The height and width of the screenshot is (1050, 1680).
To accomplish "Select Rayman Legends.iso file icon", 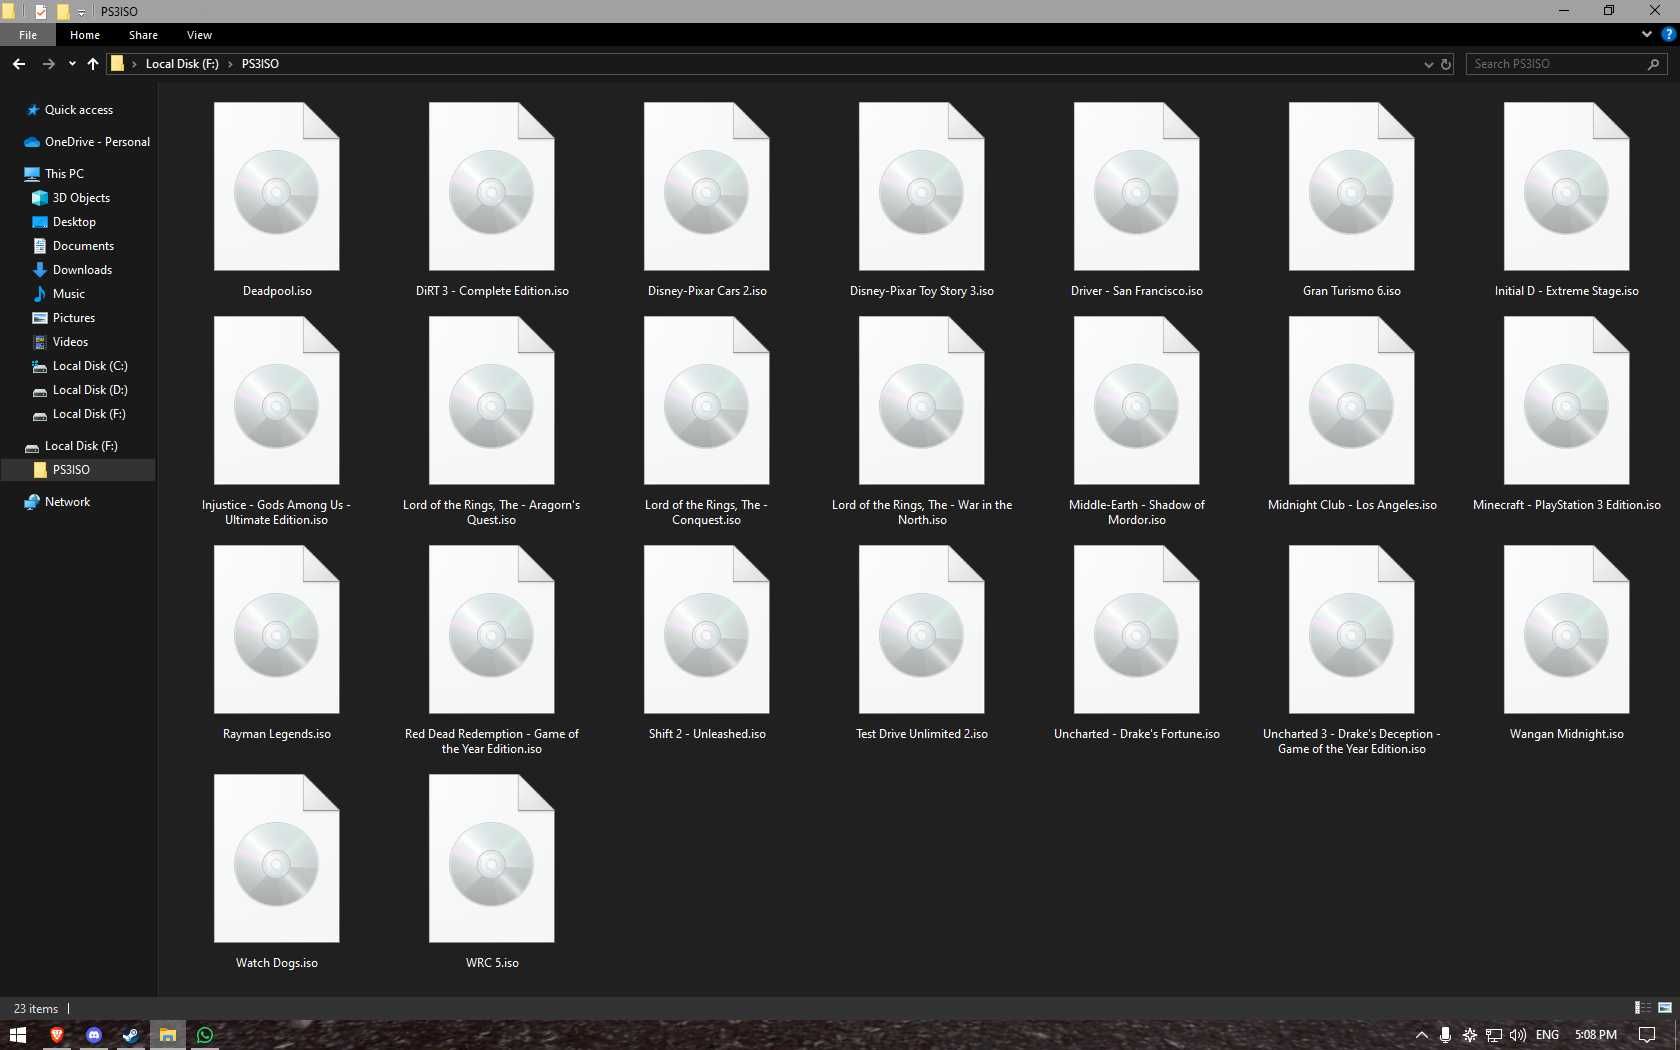I will [276, 629].
